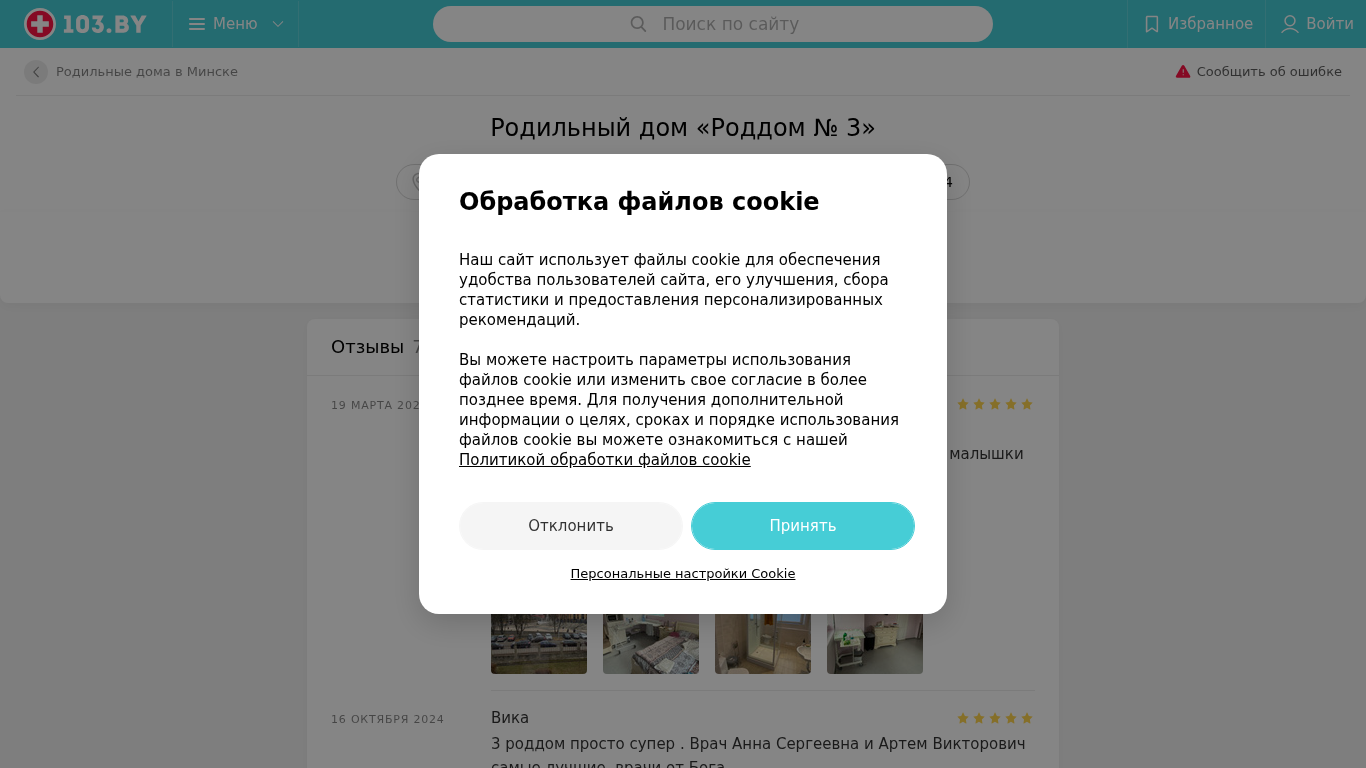Expand the Меню dropdown chevron
The height and width of the screenshot is (768, 1366).
pyautogui.click(x=278, y=24)
